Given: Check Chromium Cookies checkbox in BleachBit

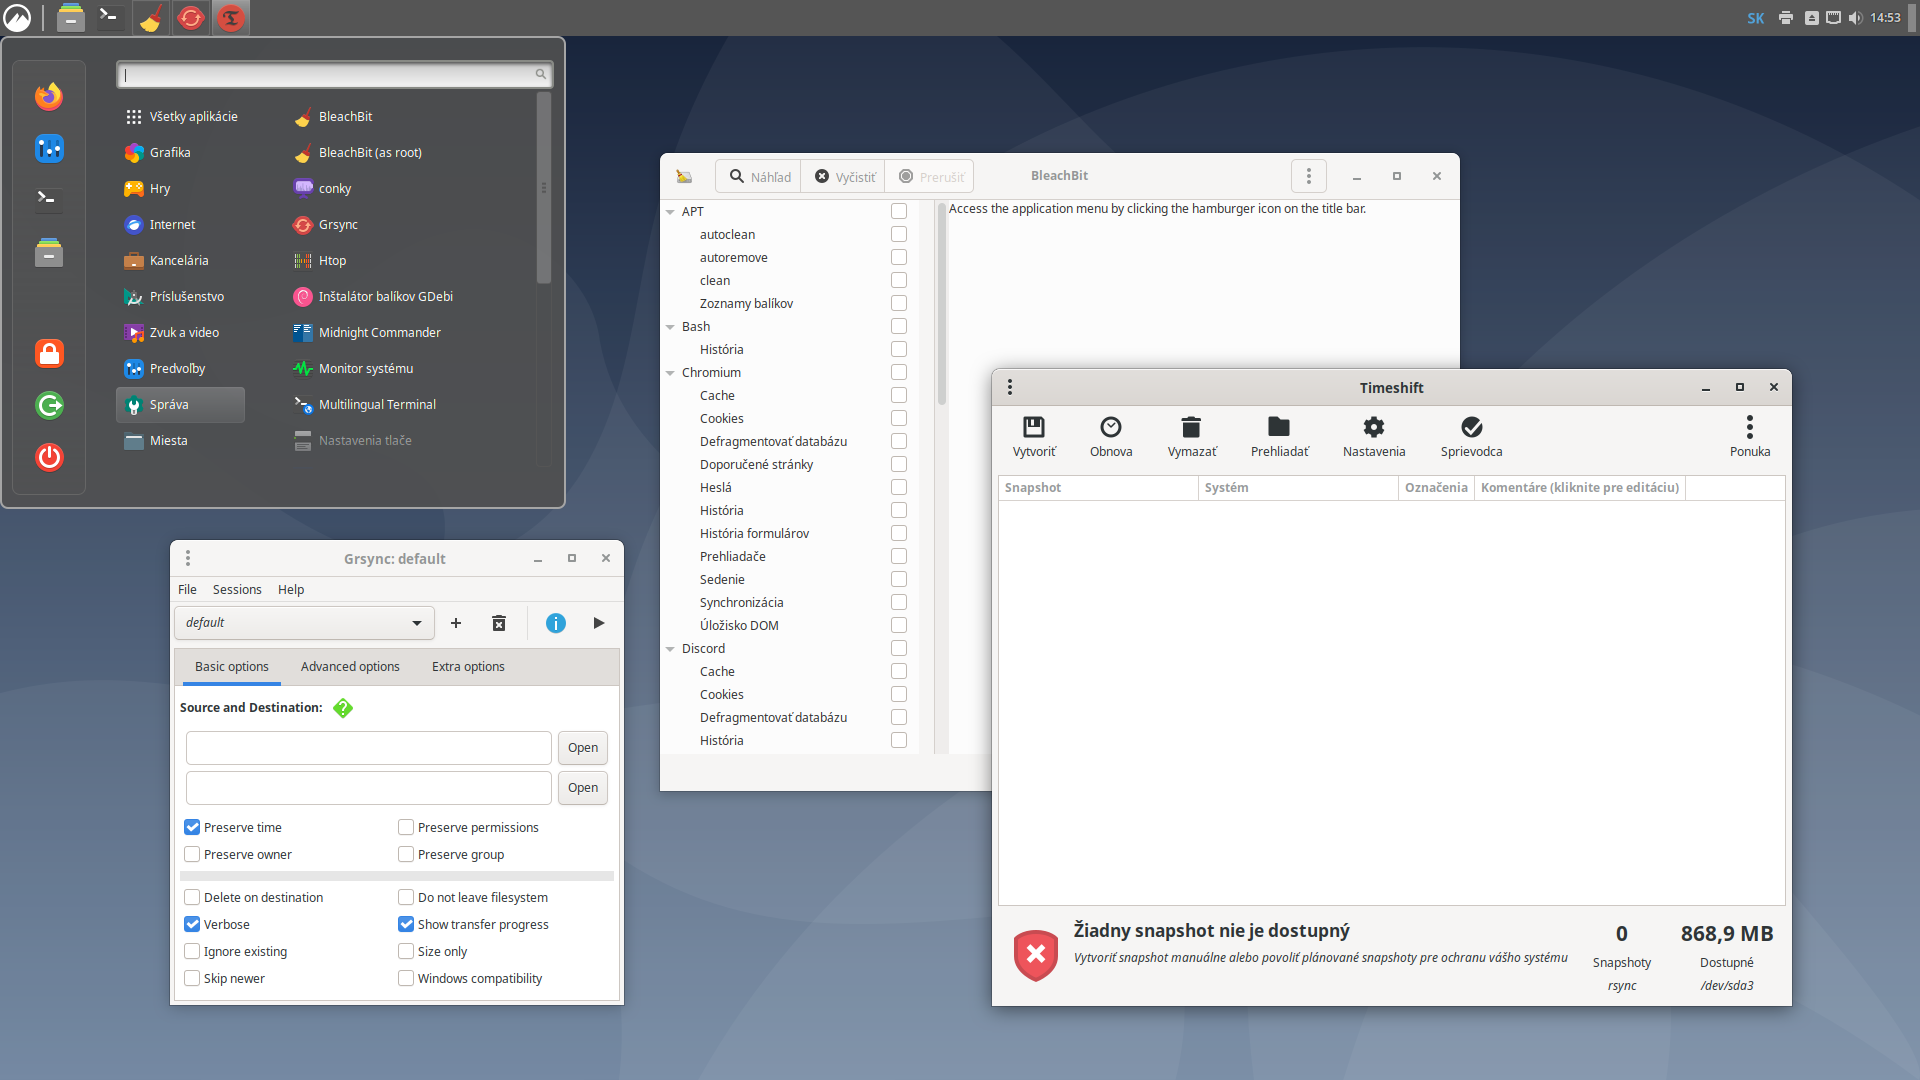Looking at the screenshot, I should [x=899, y=418].
